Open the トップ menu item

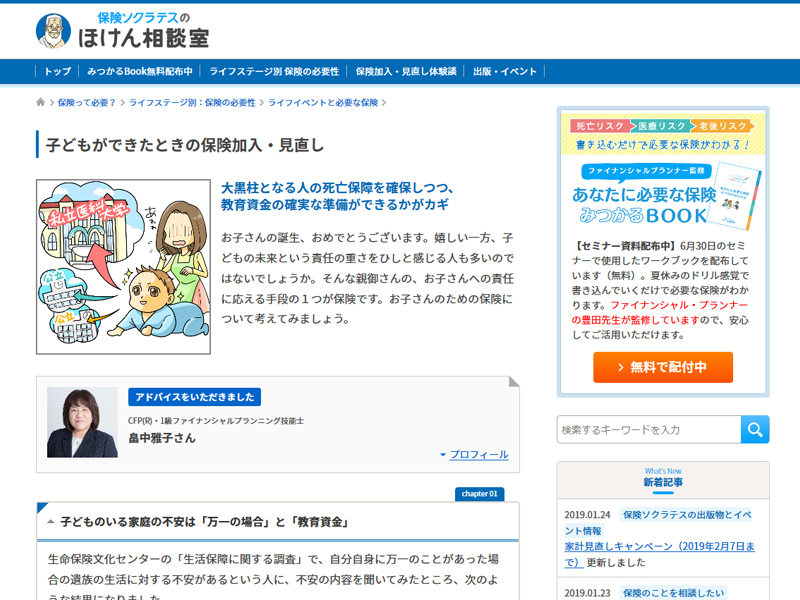[57, 72]
